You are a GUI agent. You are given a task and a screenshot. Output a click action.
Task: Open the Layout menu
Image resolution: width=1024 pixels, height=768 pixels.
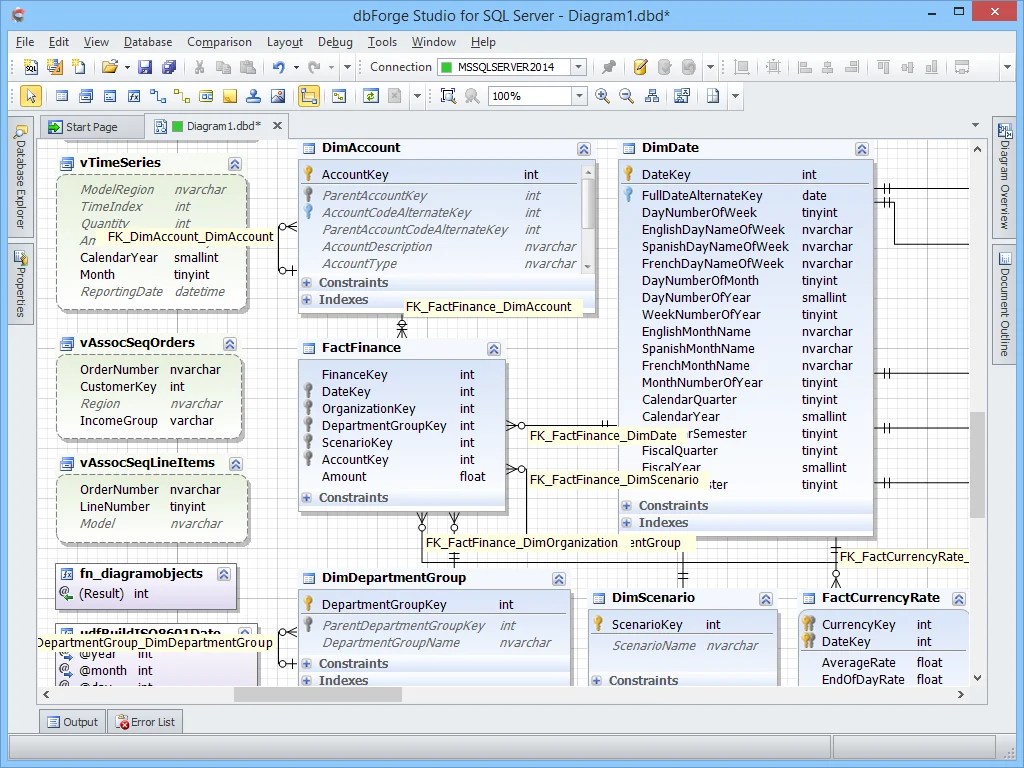pos(284,42)
